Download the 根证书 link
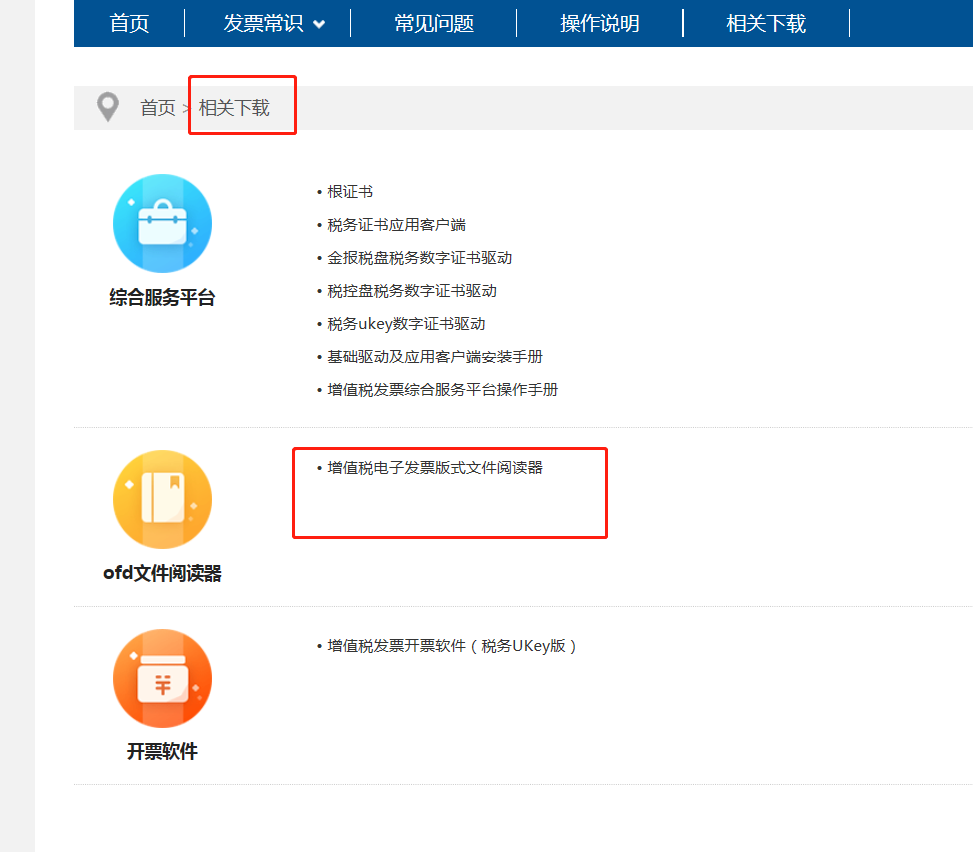The width and height of the screenshot is (973, 852). point(350,192)
